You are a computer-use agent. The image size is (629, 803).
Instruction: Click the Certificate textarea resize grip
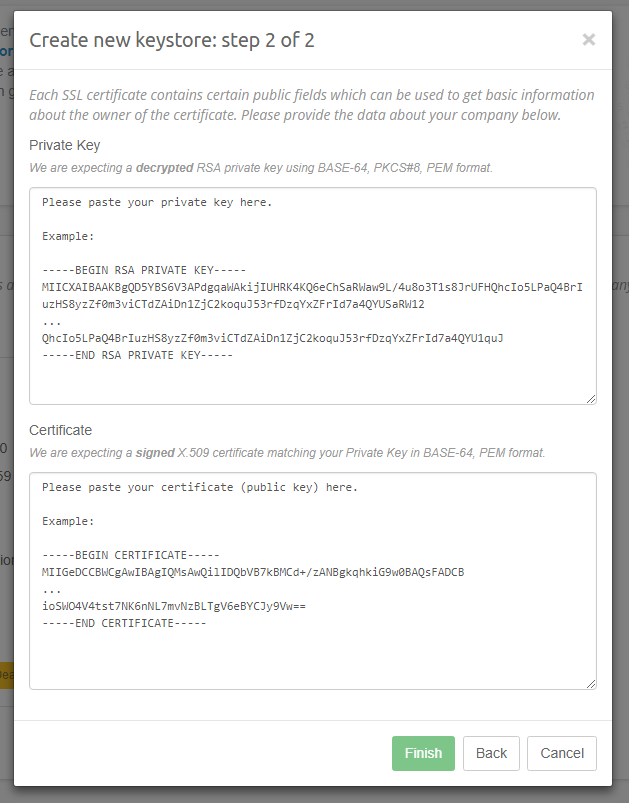592,683
